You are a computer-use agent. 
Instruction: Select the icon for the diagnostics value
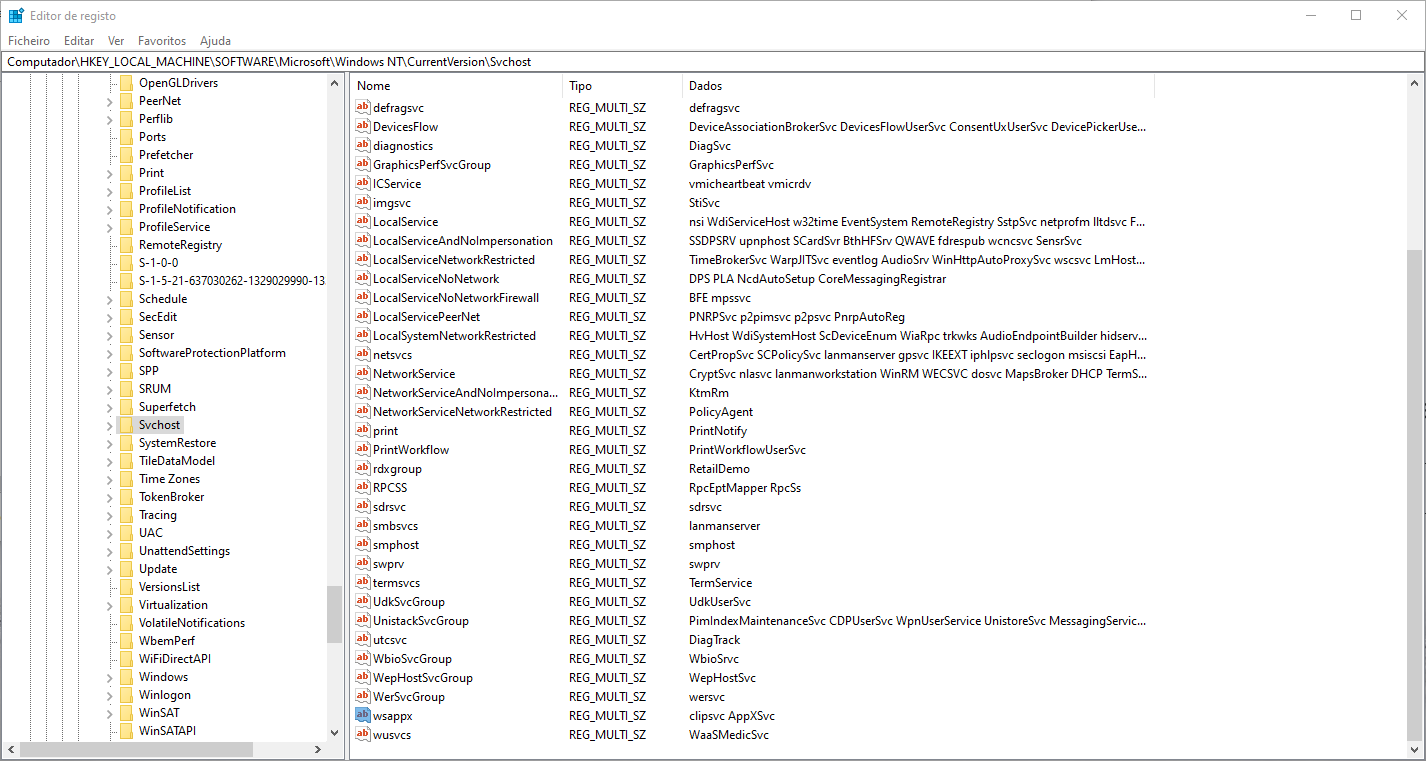click(363, 146)
